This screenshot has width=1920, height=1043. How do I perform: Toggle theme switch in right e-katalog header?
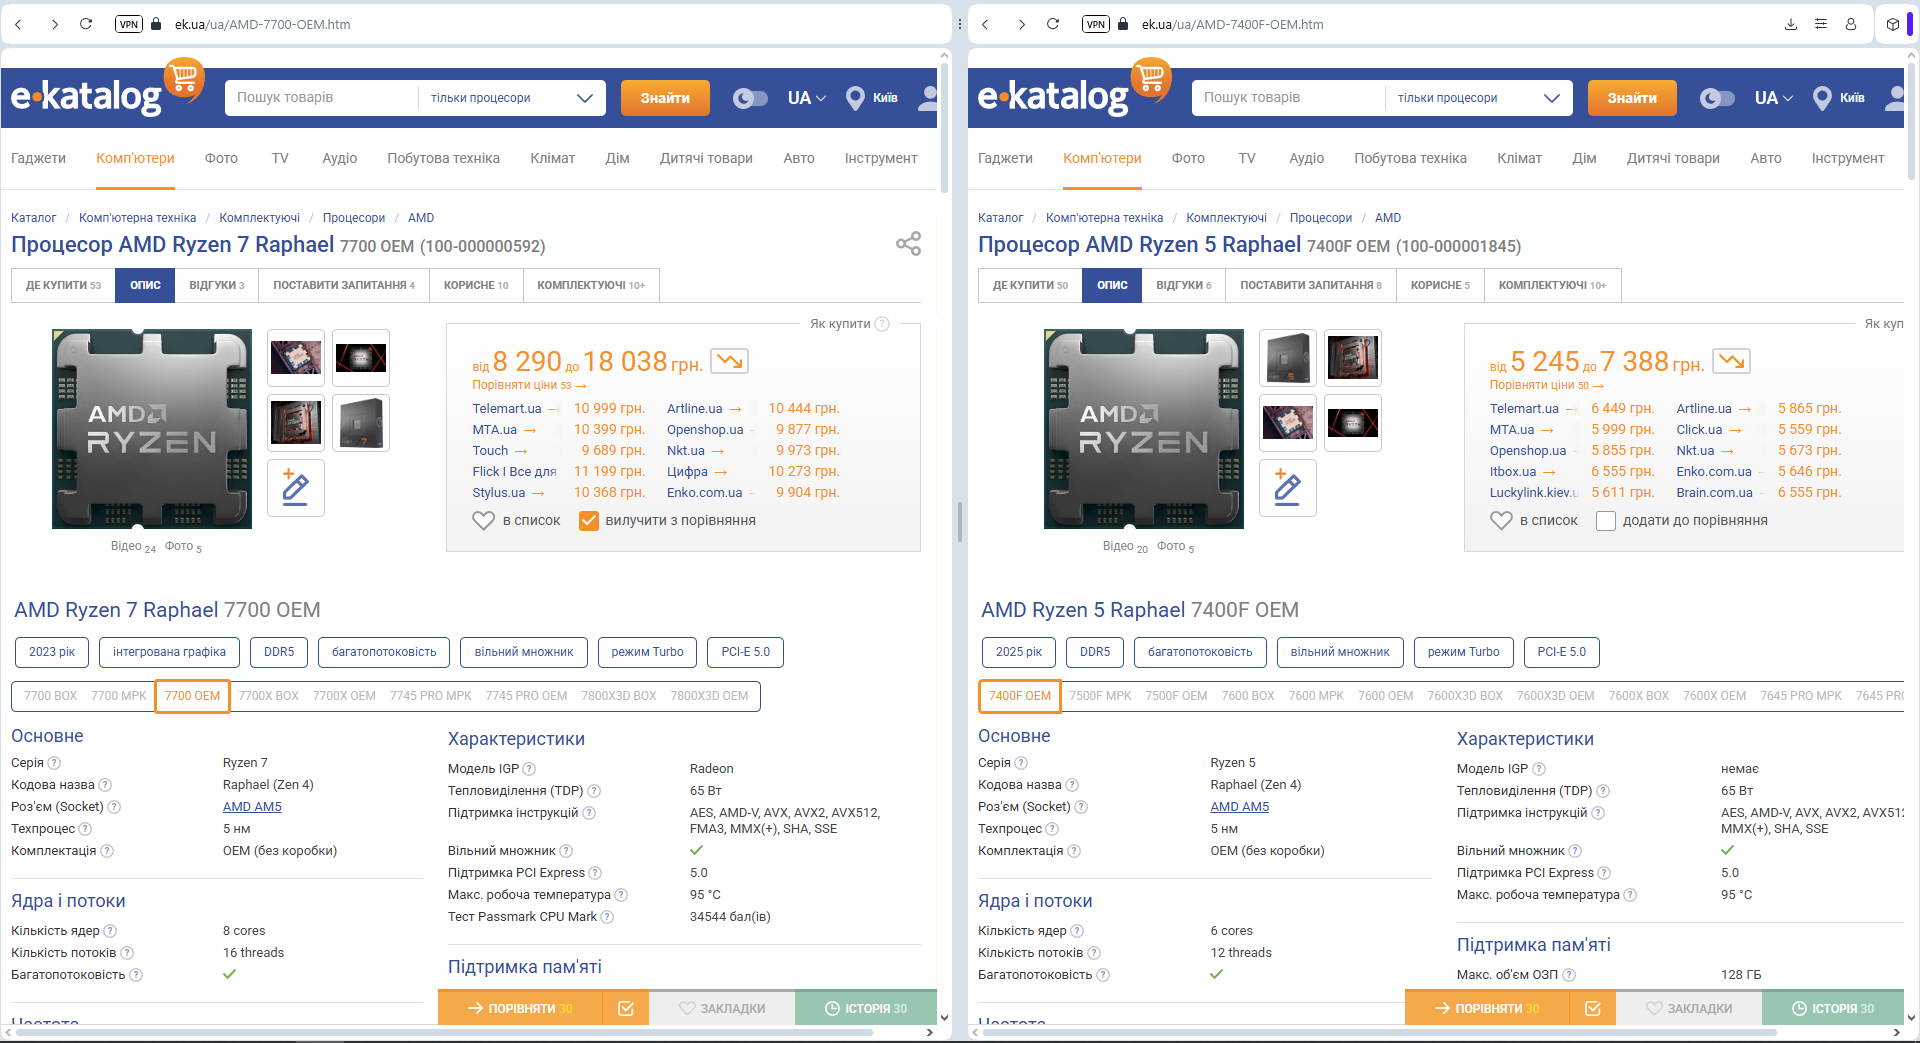tap(1717, 98)
